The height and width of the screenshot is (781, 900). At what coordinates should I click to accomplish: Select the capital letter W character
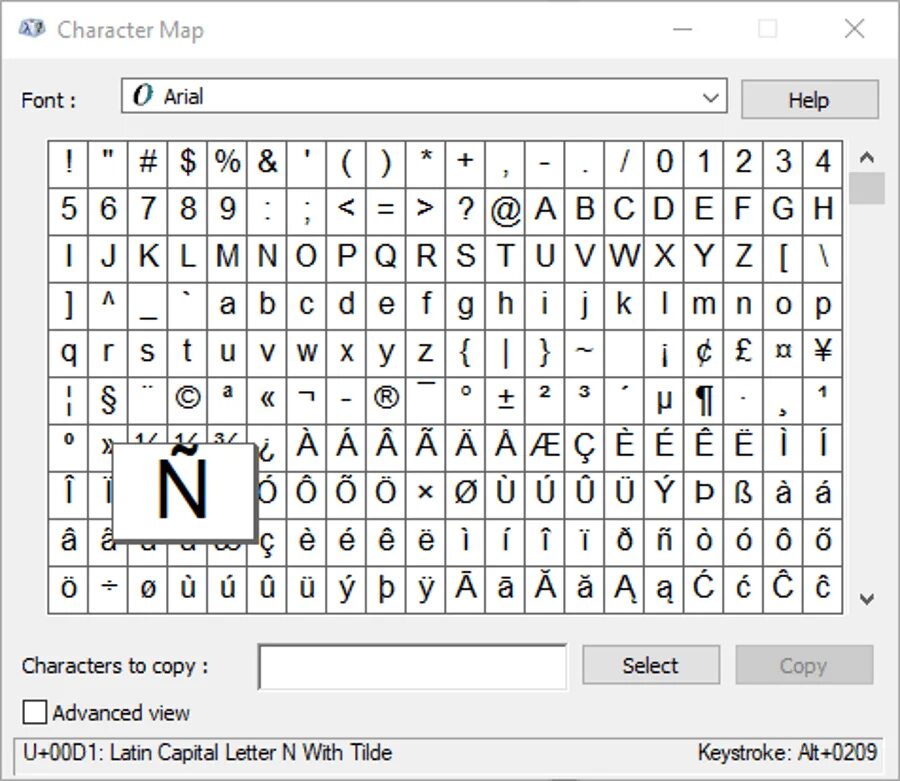[x=624, y=257]
